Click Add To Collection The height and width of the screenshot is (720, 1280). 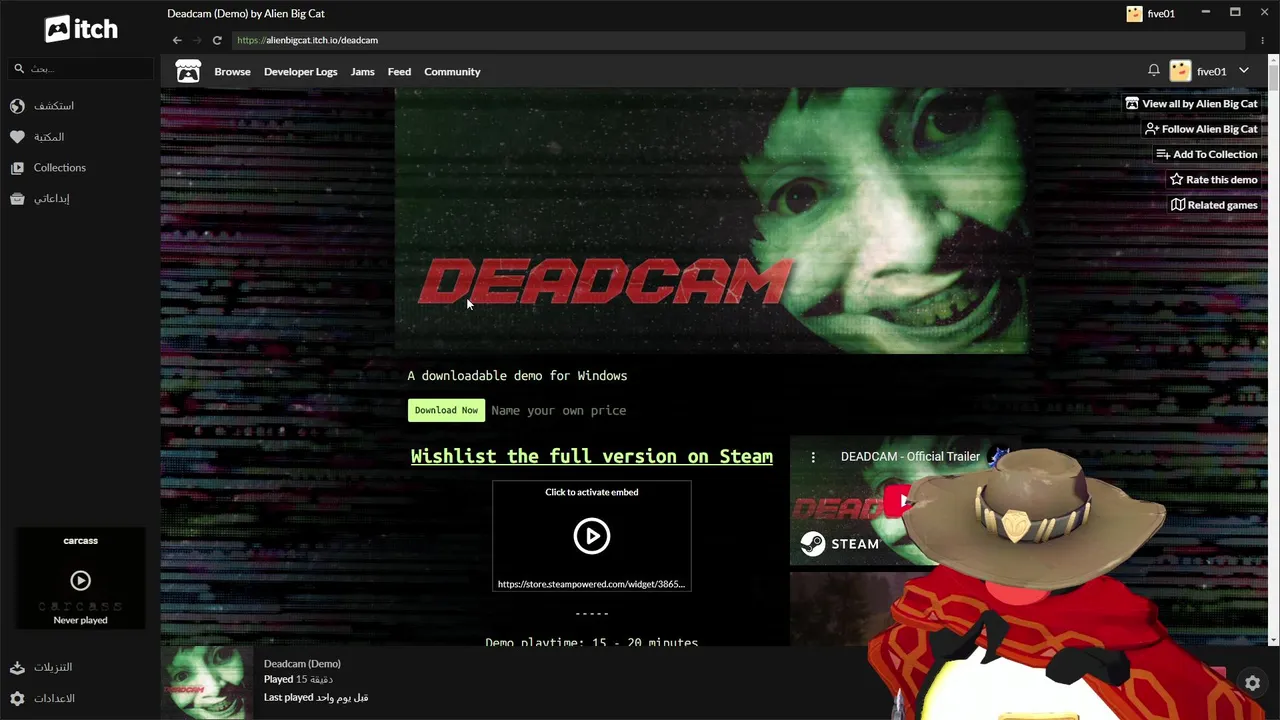pos(1207,154)
